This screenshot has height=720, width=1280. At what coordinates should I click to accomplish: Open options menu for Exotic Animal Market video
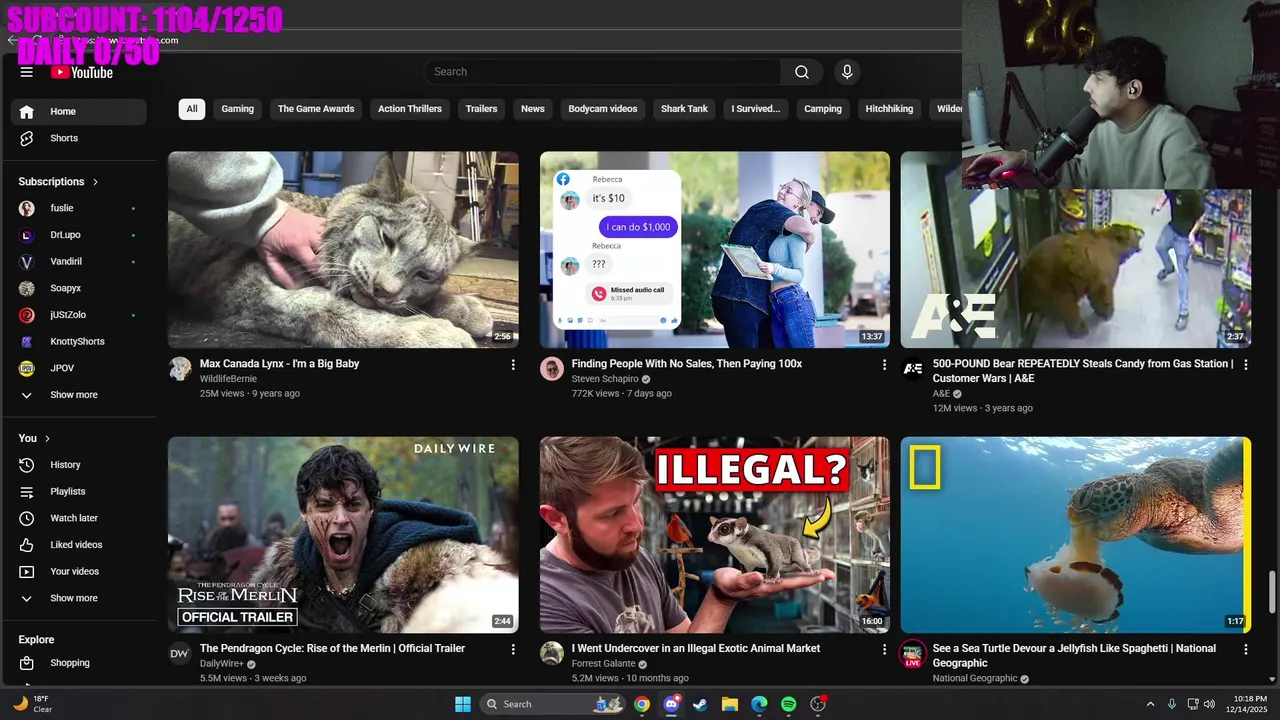click(884, 649)
